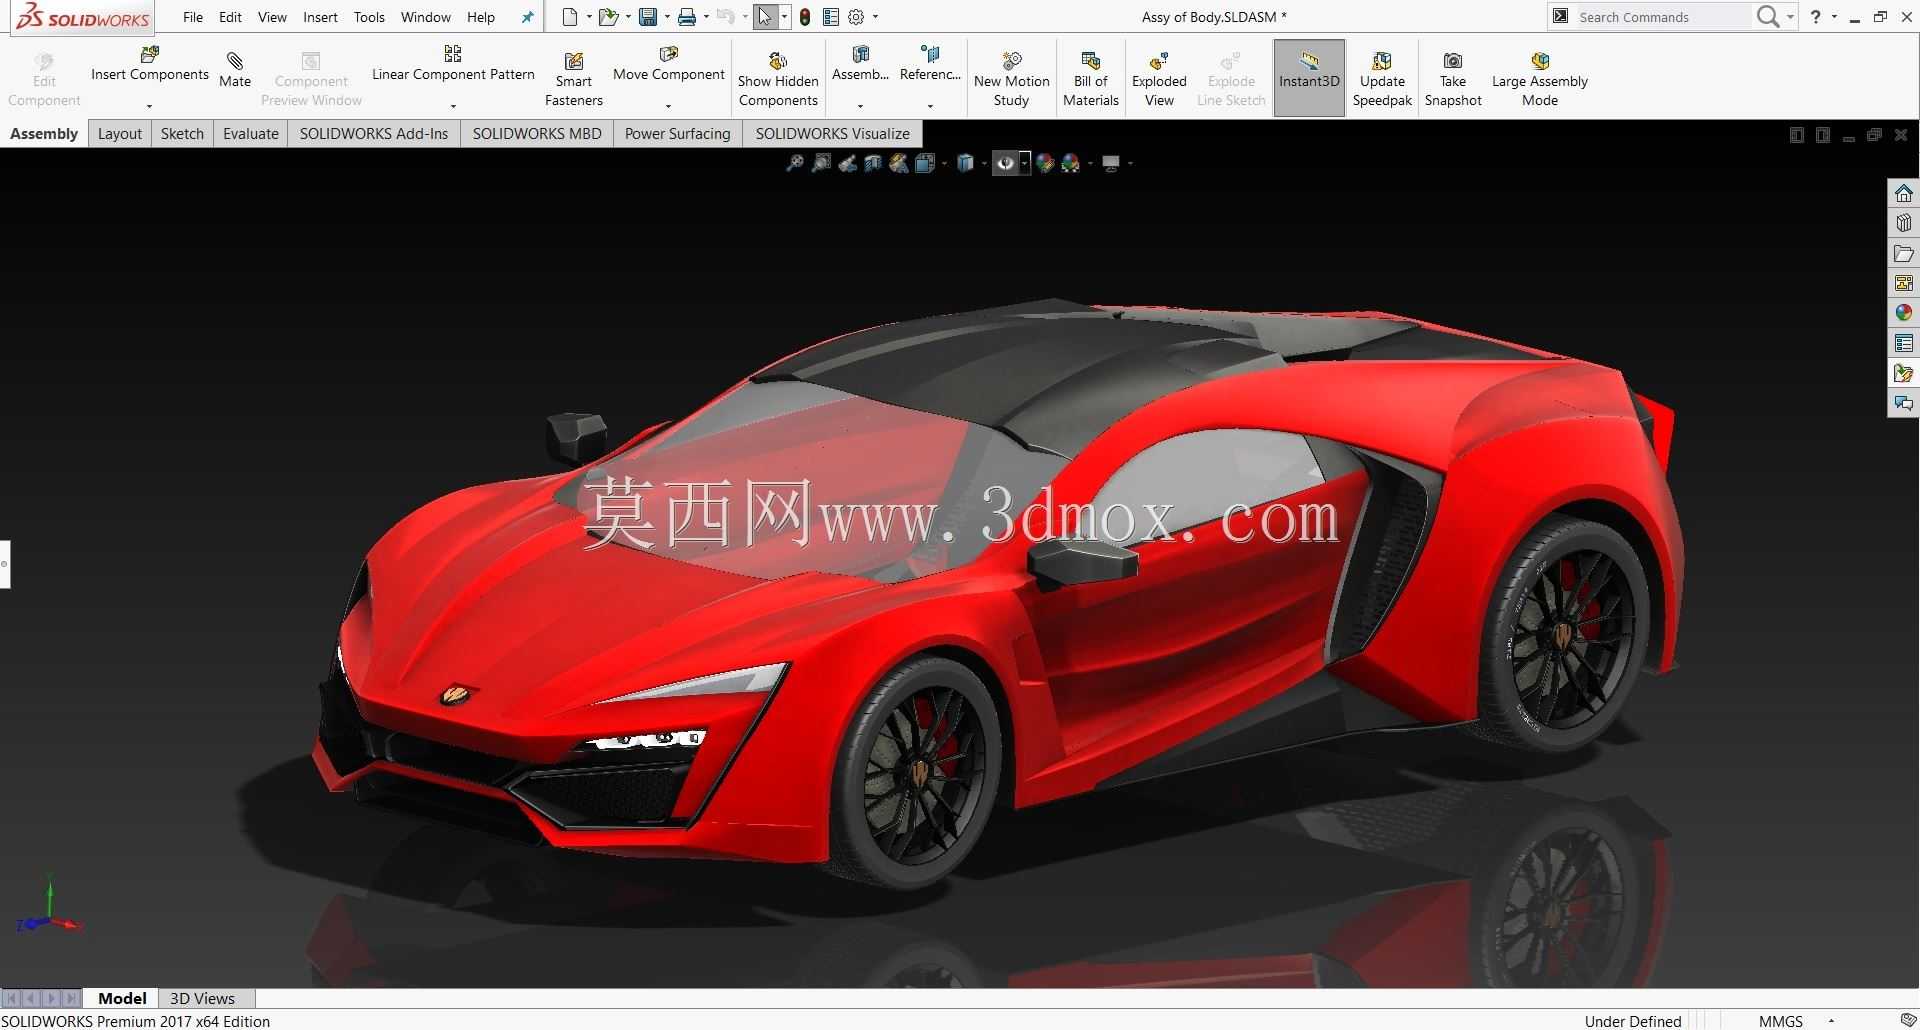
Task: Click the Section View icon
Action: [873, 163]
